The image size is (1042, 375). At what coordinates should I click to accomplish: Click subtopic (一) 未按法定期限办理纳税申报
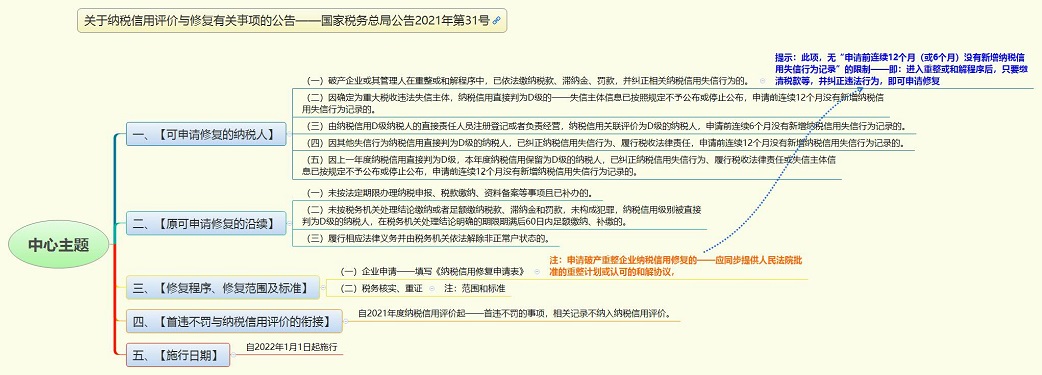[x=449, y=193]
